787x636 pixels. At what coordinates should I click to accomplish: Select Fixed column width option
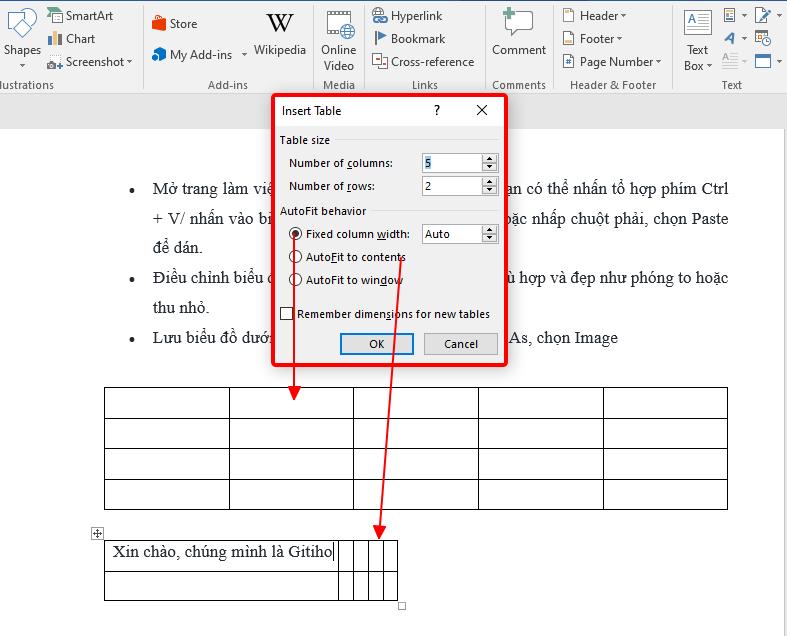point(296,234)
